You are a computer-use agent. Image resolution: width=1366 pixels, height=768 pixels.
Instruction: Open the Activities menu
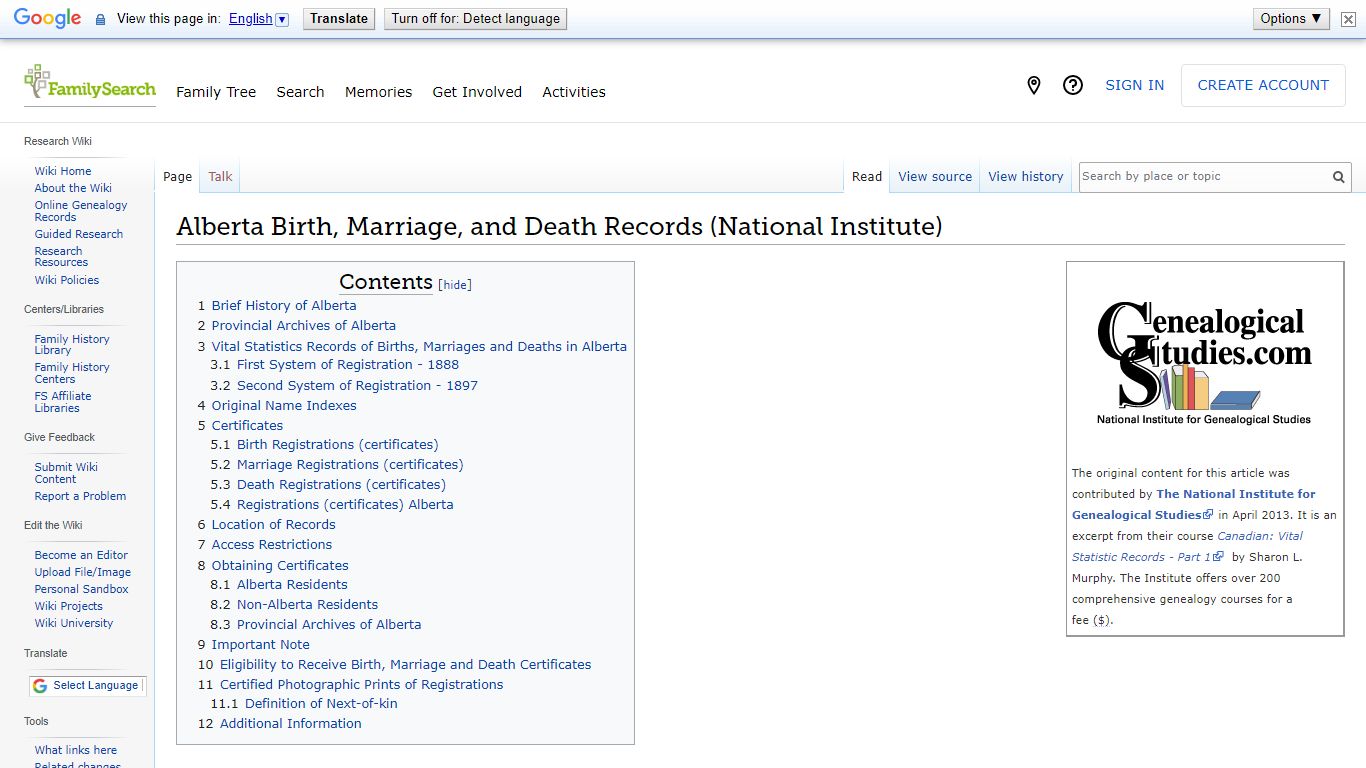point(574,92)
